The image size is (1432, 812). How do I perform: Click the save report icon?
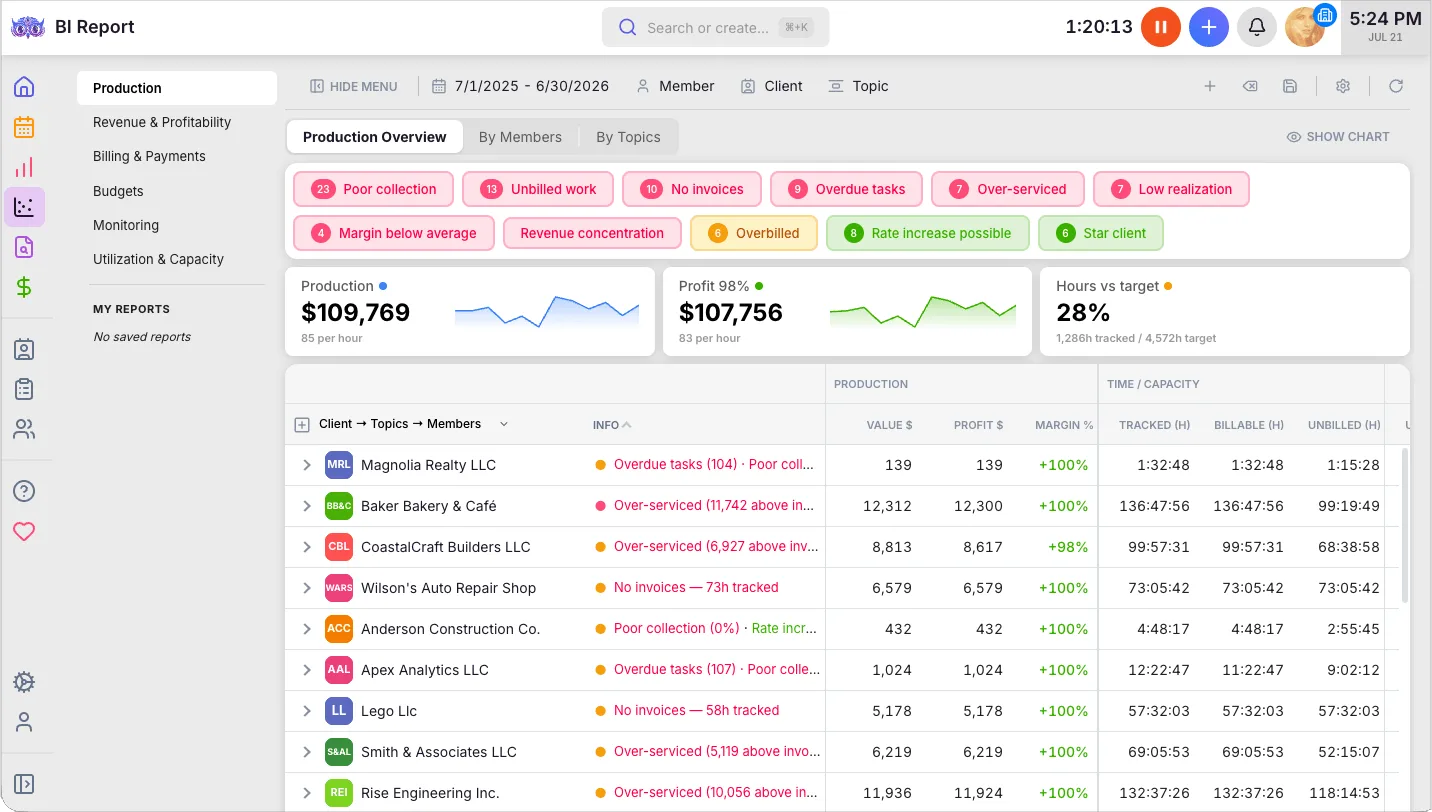click(x=1290, y=86)
